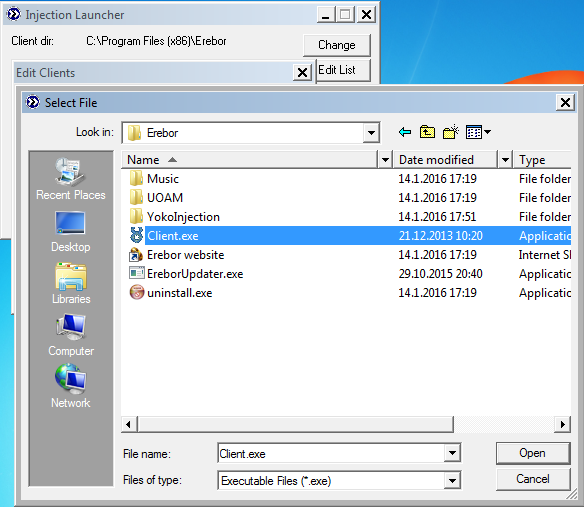Click the File name input field
The height and width of the screenshot is (507, 584).
click(331, 453)
